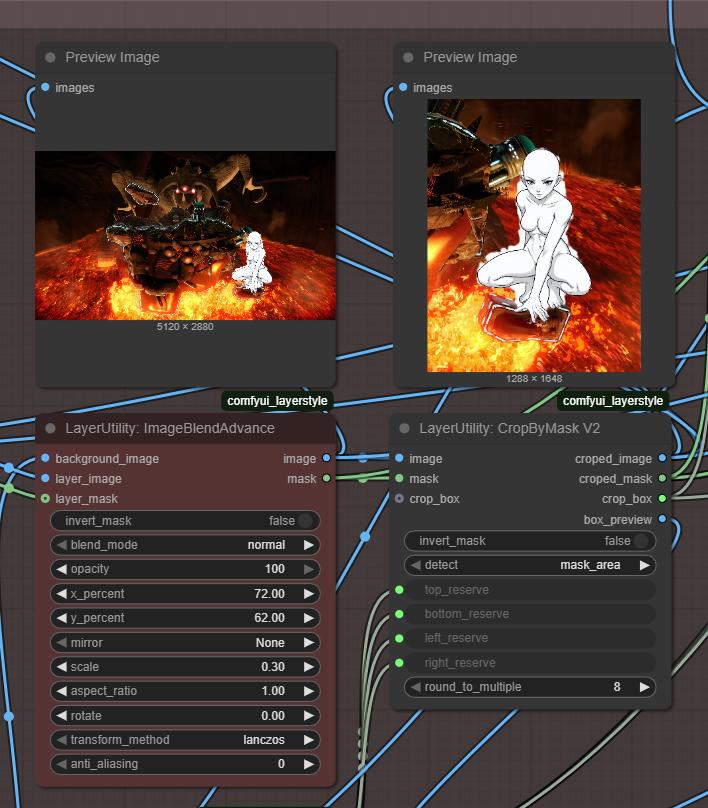Viewport: 708px width, 808px height.
Task: Click the crop_box input port
Action: (x=400, y=498)
